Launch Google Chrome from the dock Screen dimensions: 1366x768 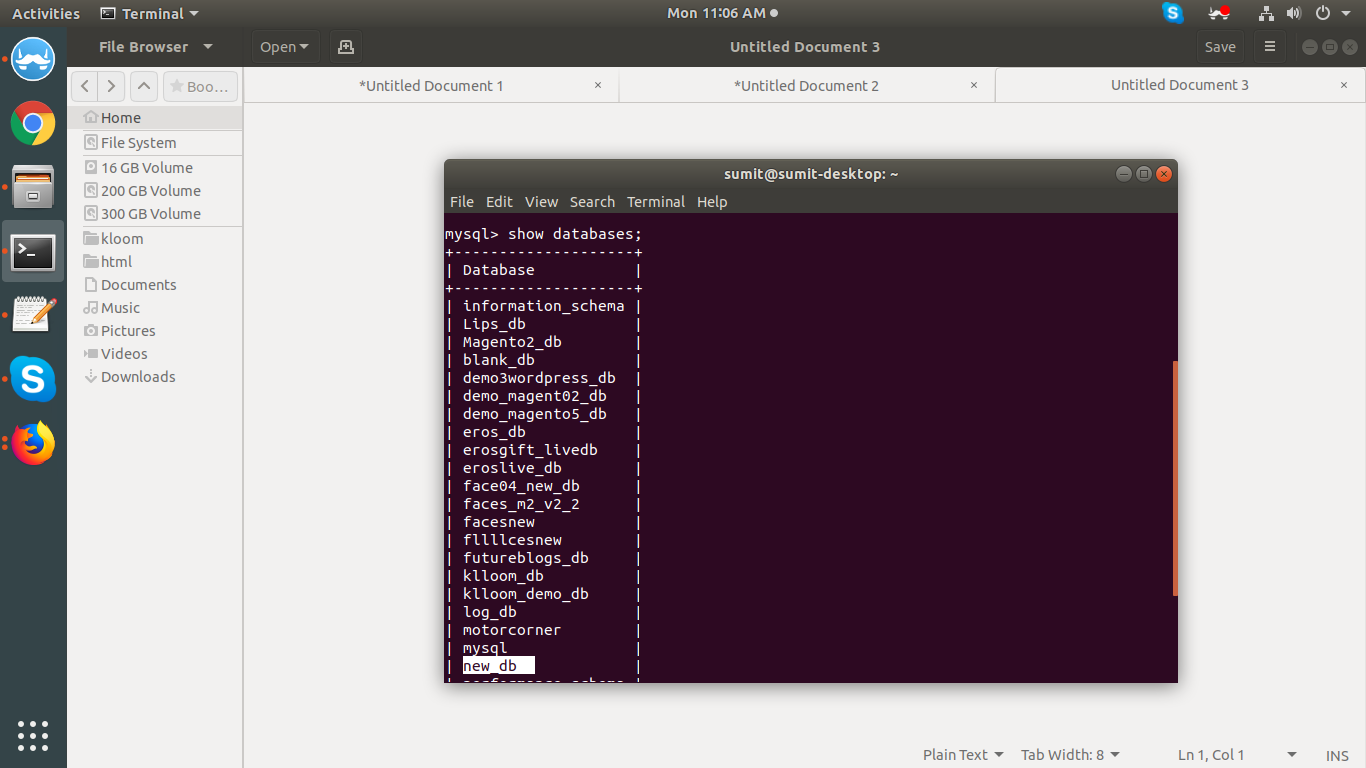[x=33, y=123]
